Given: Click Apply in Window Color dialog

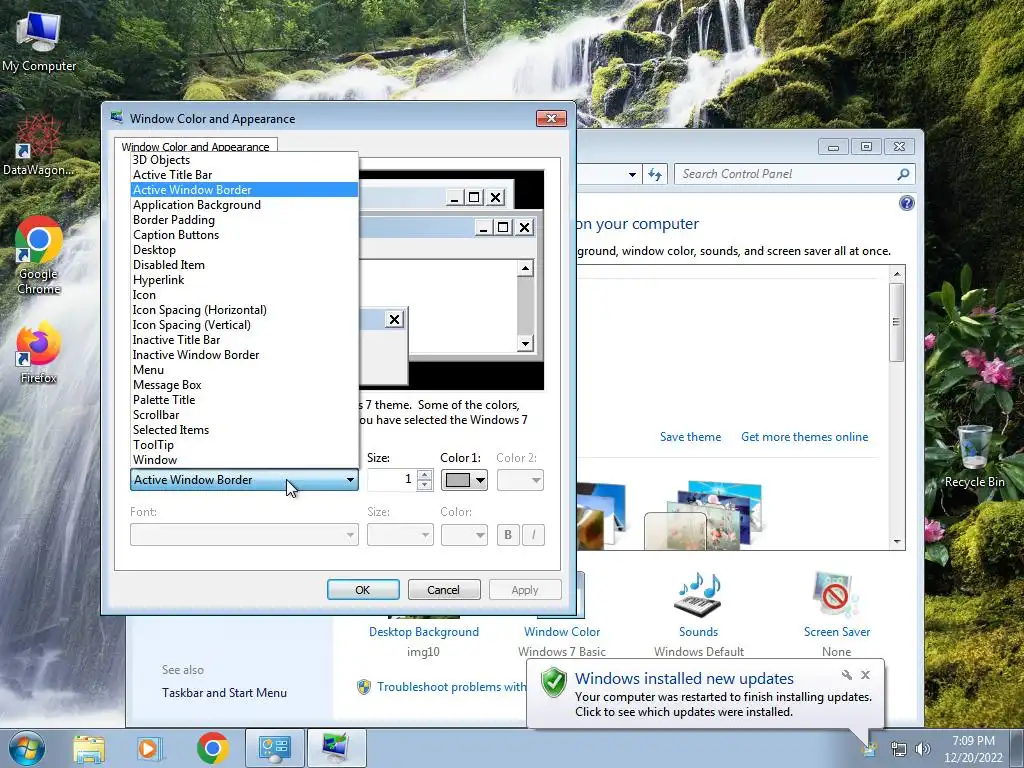Looking at the screenshot, I should [x=525, y=590].
